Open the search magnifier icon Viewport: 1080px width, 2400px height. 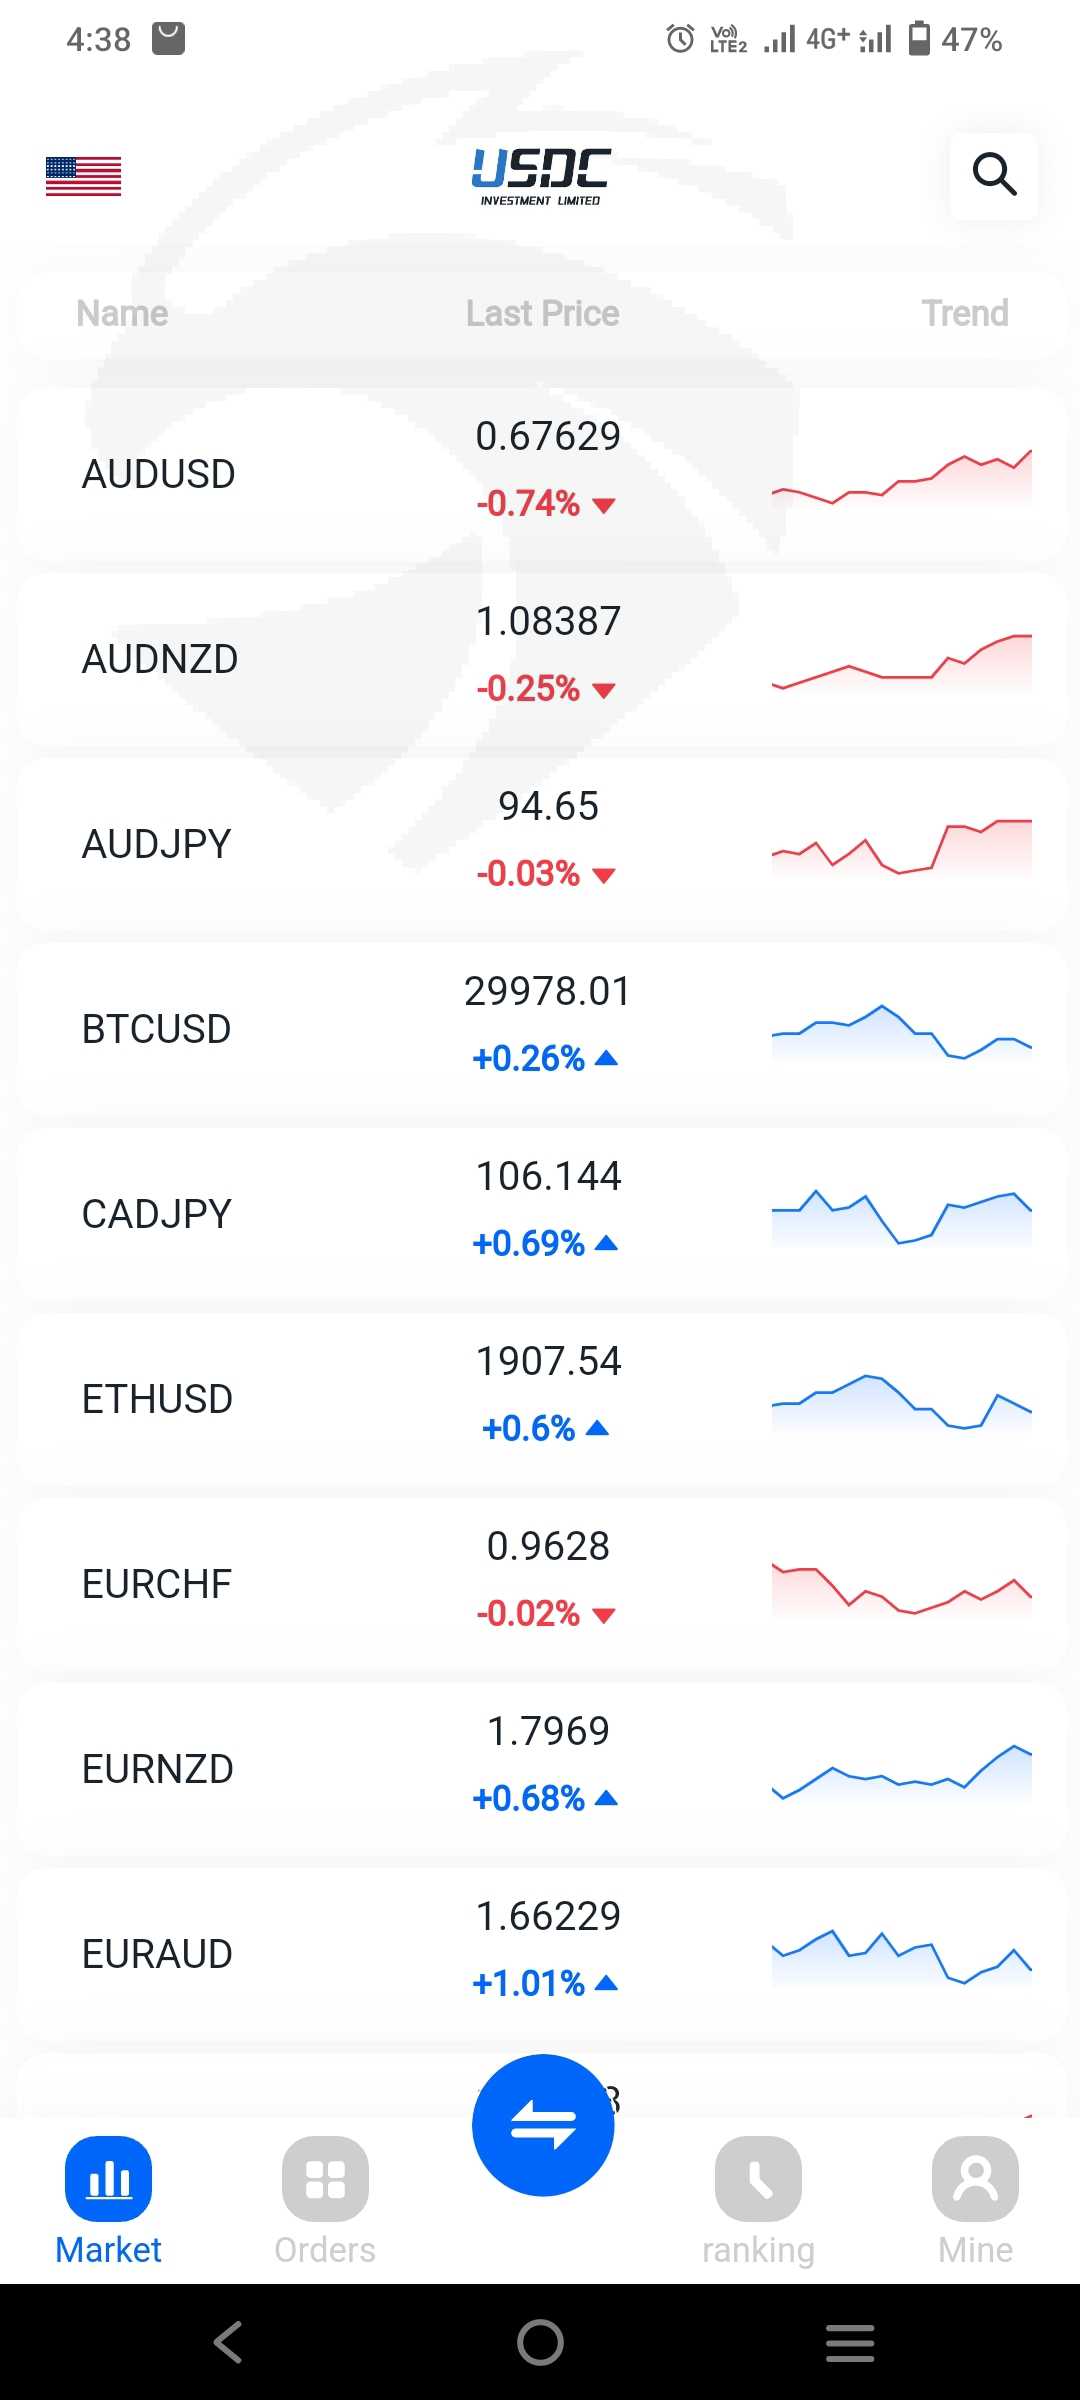point(994,175)
